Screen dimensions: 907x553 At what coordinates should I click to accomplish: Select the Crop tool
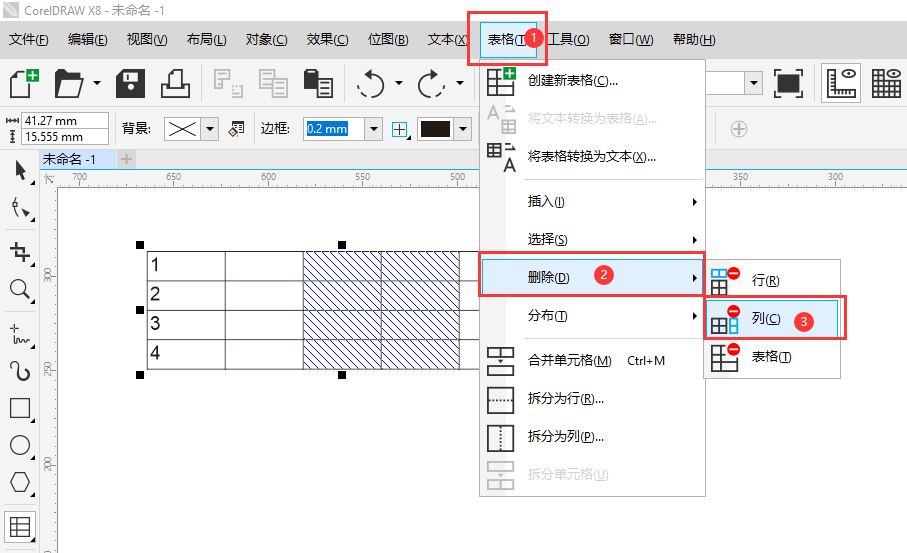point(20,252)
